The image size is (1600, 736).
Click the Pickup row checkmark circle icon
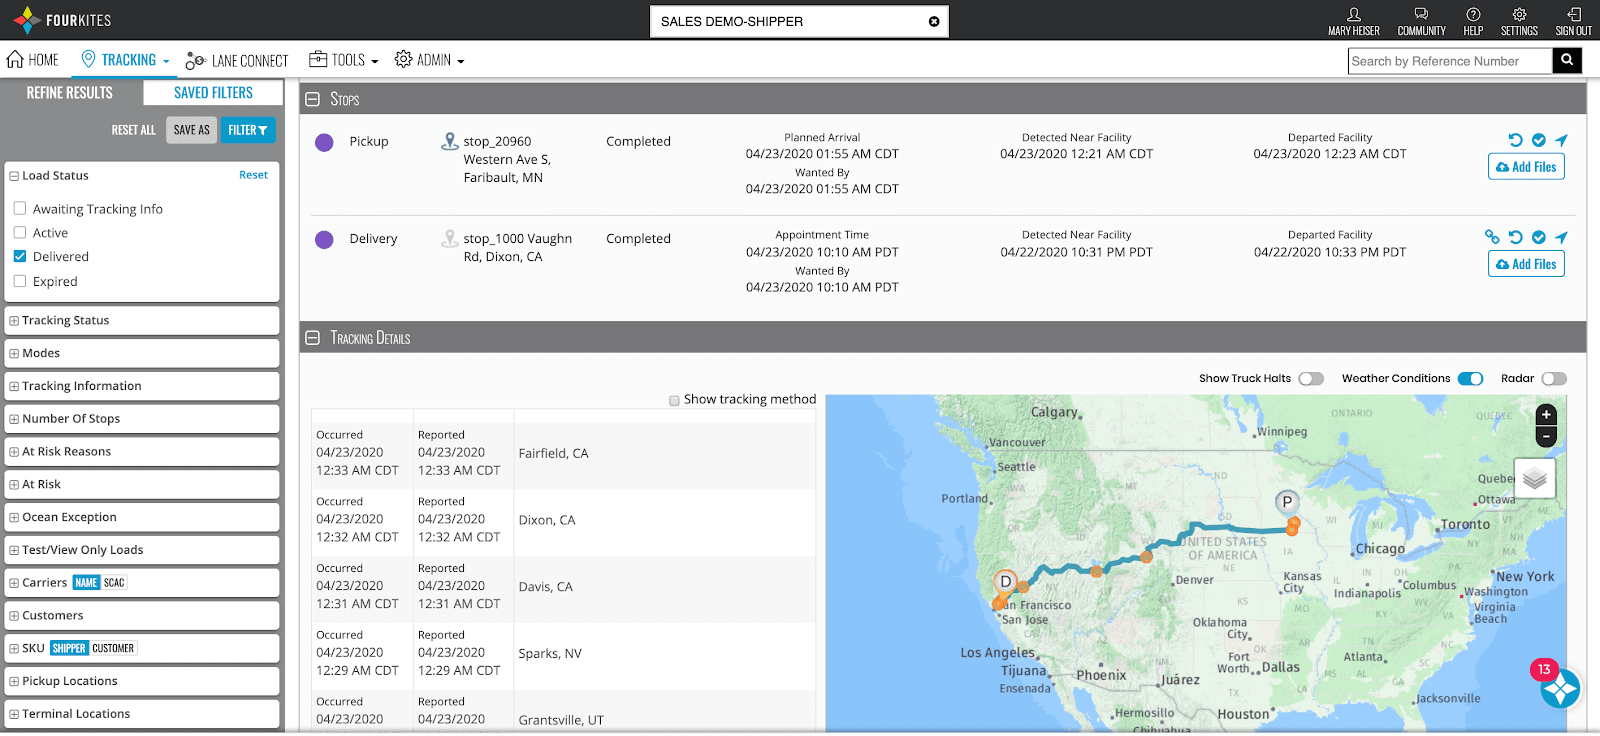[x=1539, y=140]
